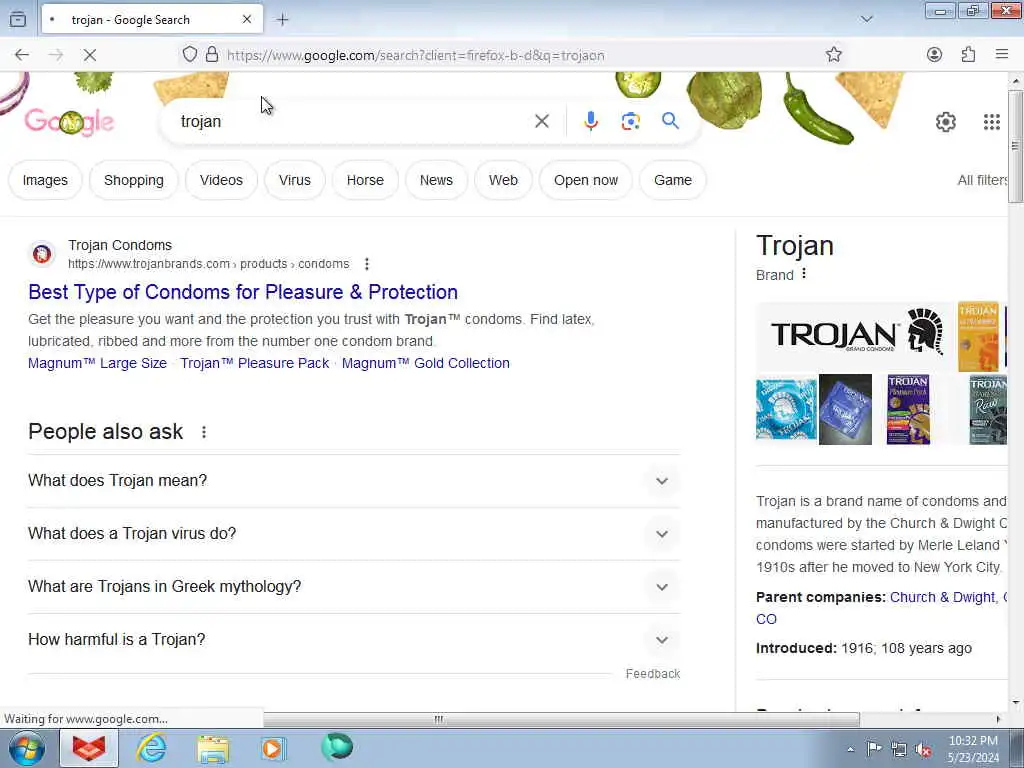
Task: Open a new tab with plus button
Action: [x=282, y=20]
